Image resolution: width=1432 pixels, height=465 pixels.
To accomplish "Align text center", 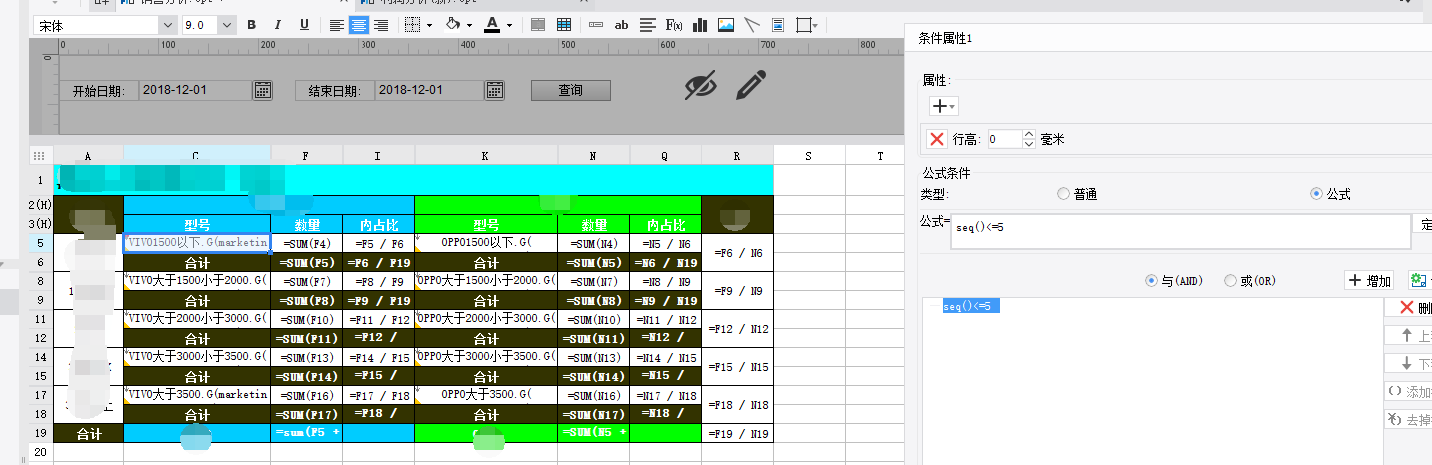I will (359, 25).
